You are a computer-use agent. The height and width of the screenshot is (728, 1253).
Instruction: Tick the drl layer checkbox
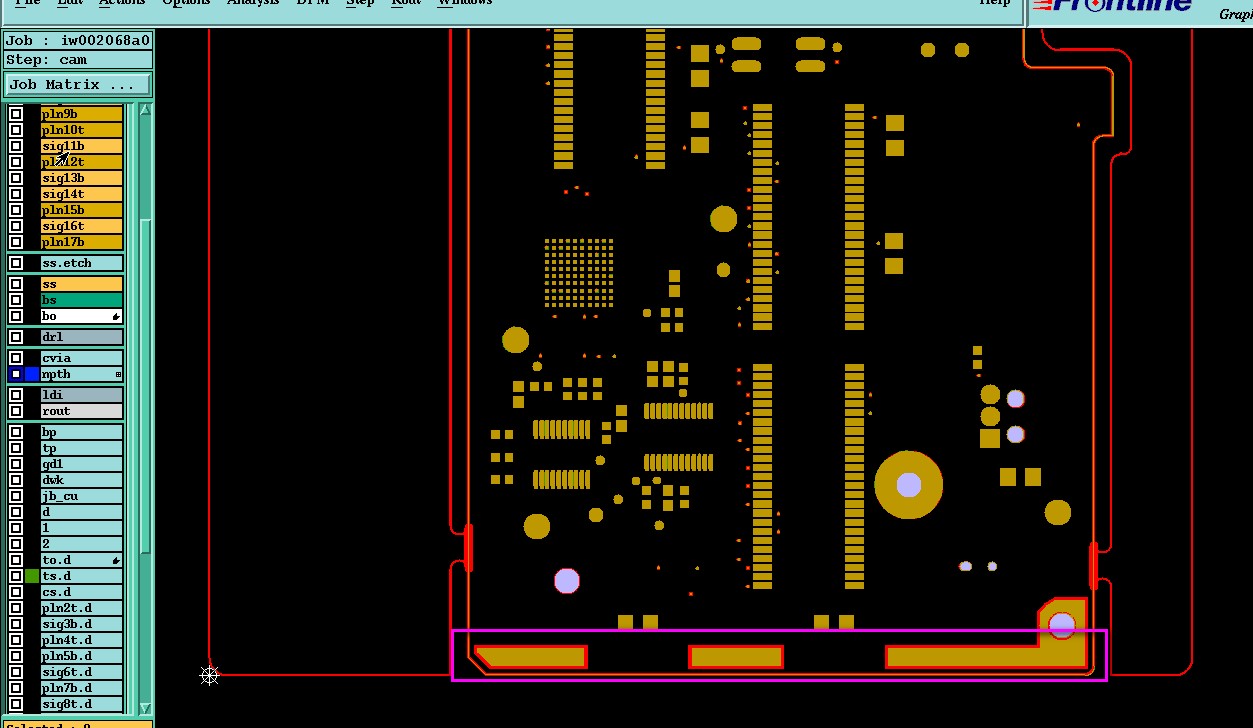click(16, 337)
